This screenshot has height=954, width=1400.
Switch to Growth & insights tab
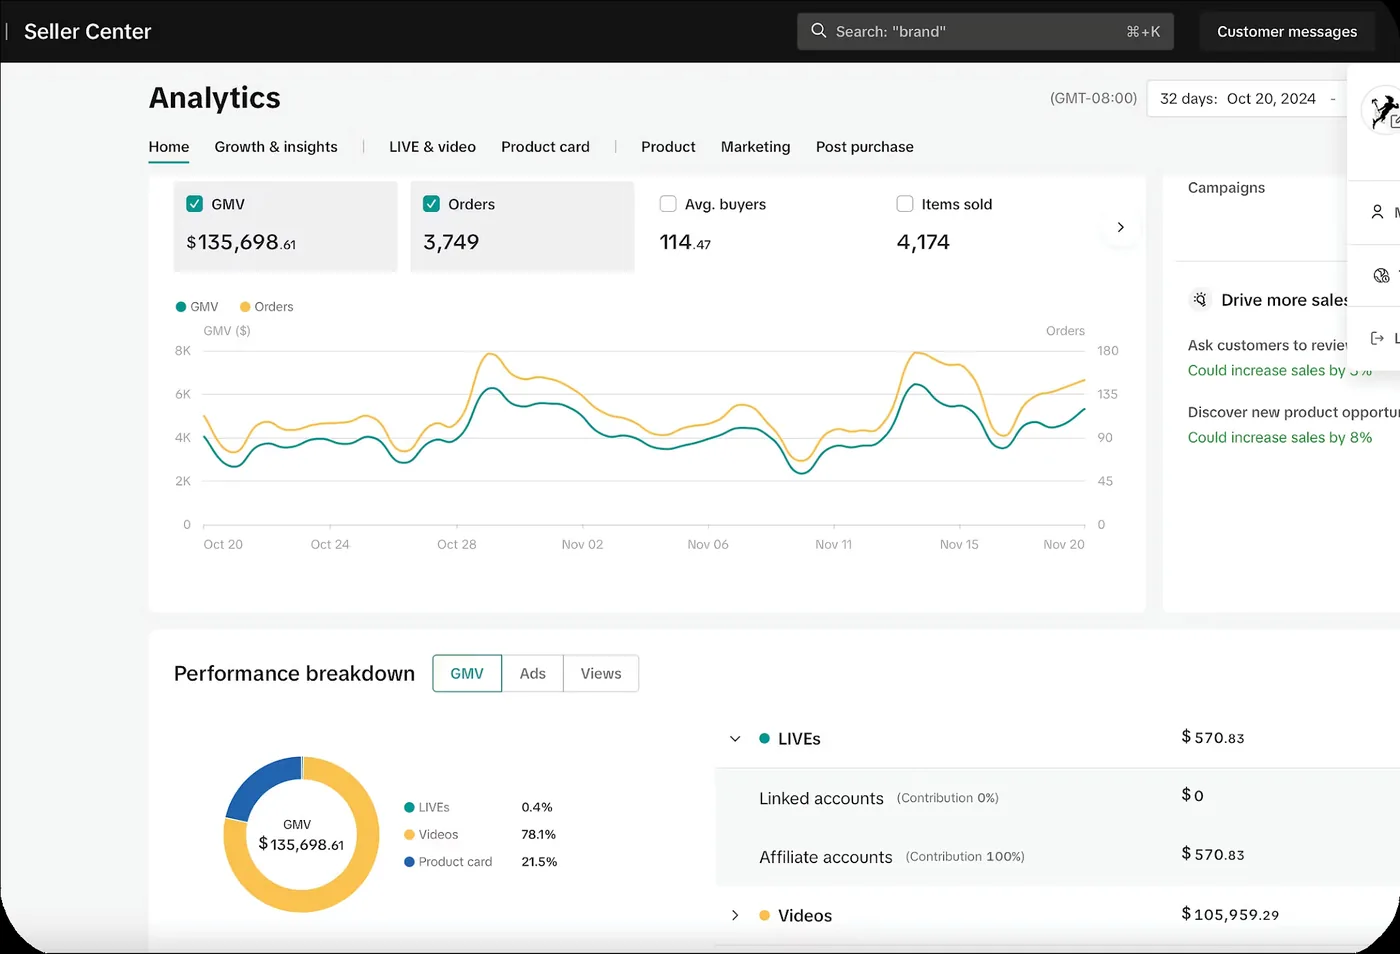tap(276, 147)
